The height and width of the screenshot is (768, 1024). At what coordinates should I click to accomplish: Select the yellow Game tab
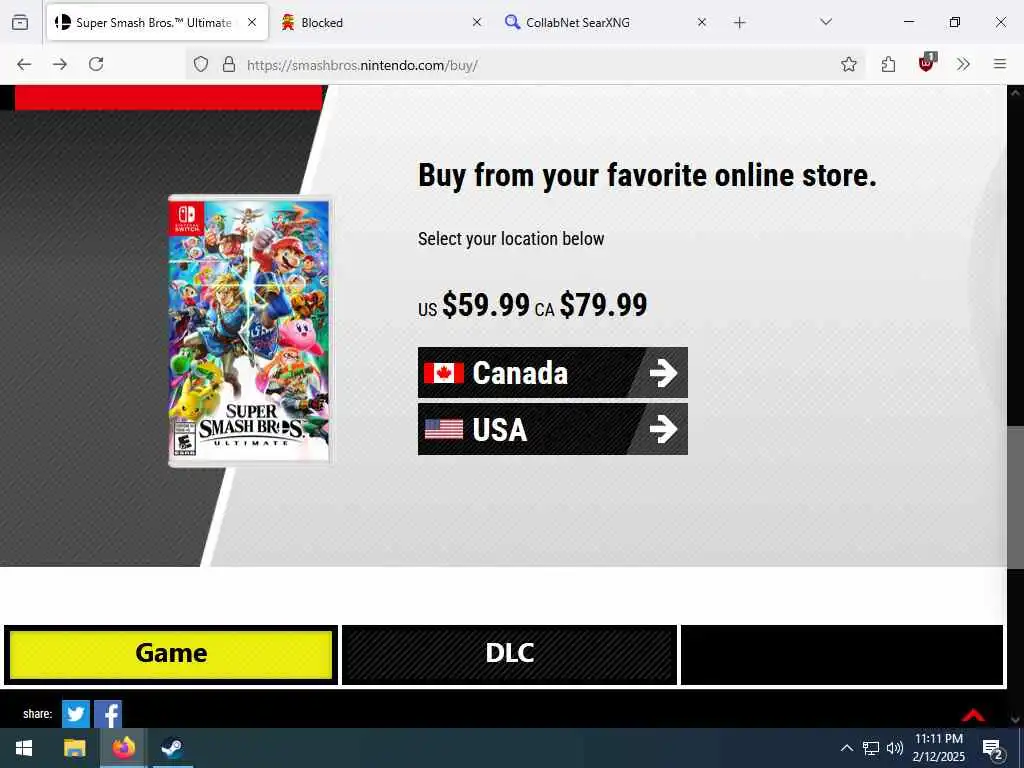(x=171, y=654)
